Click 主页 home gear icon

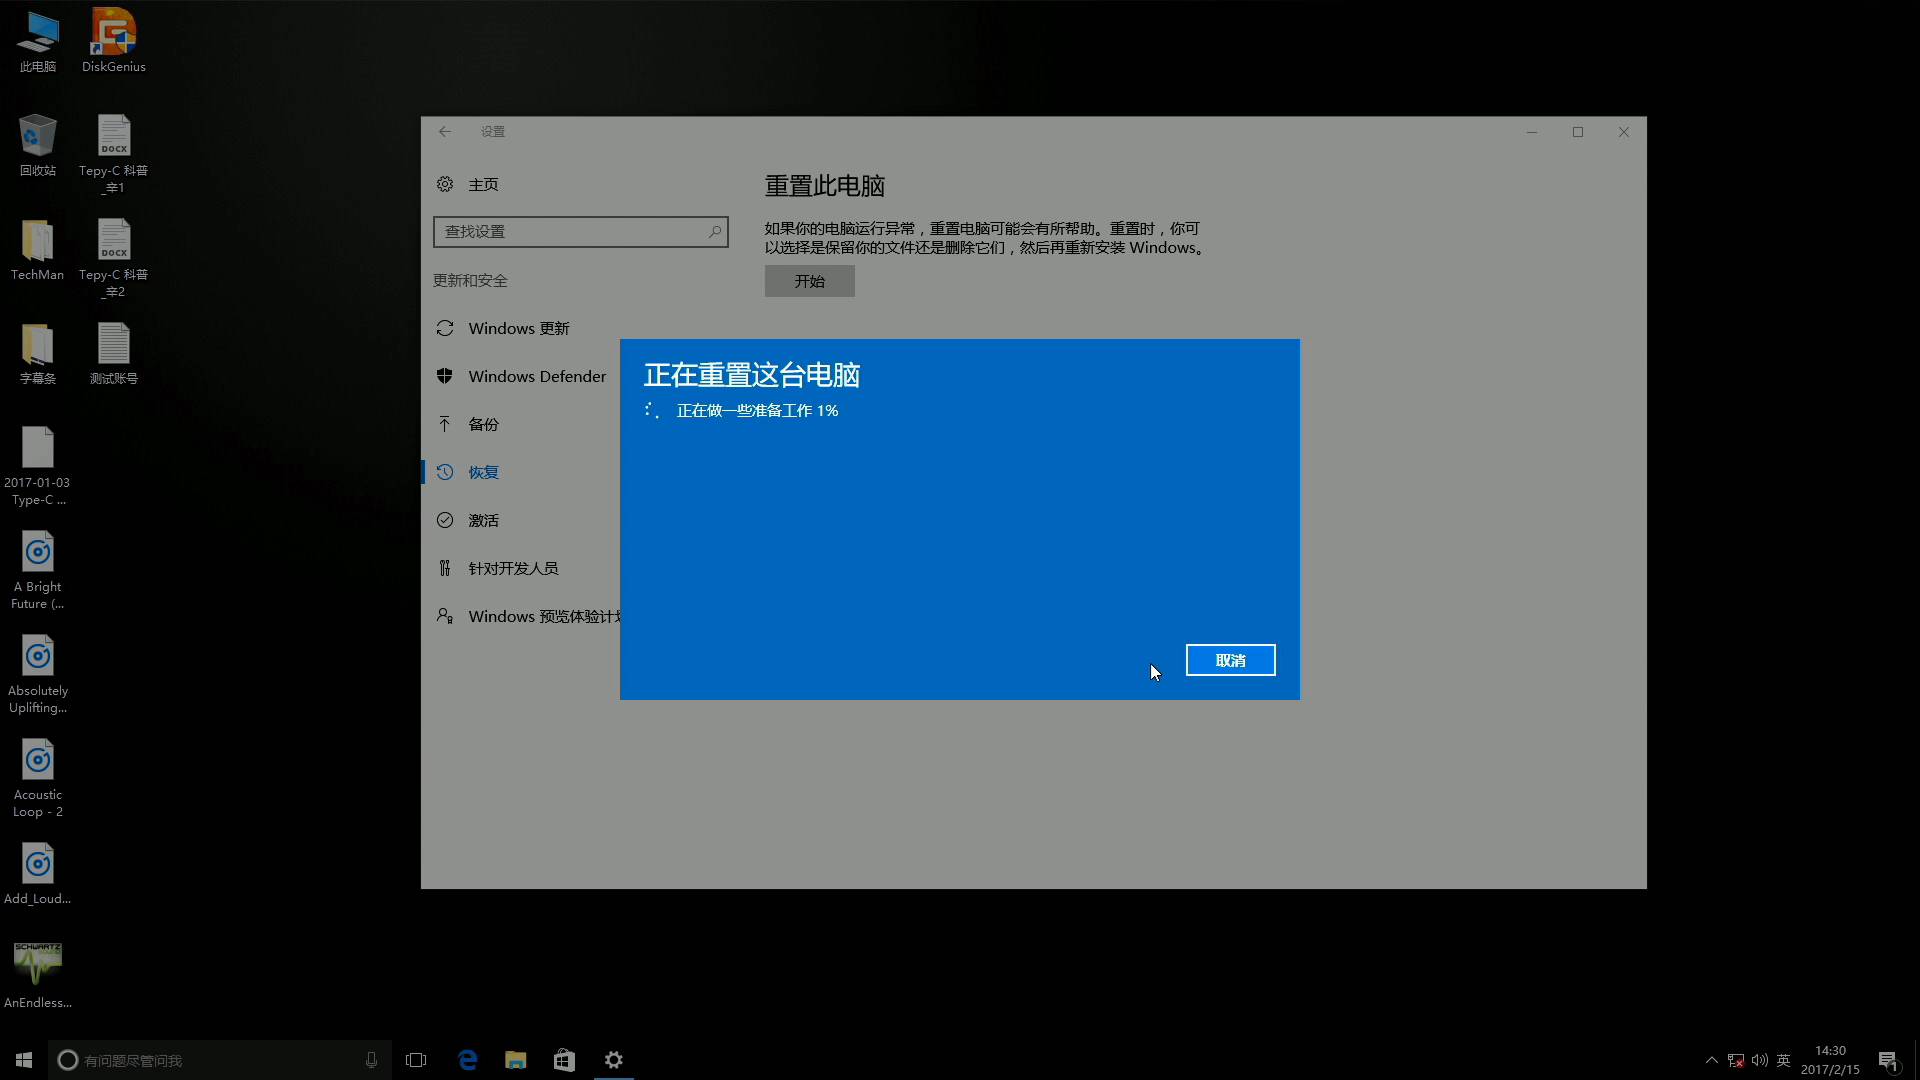445,184
